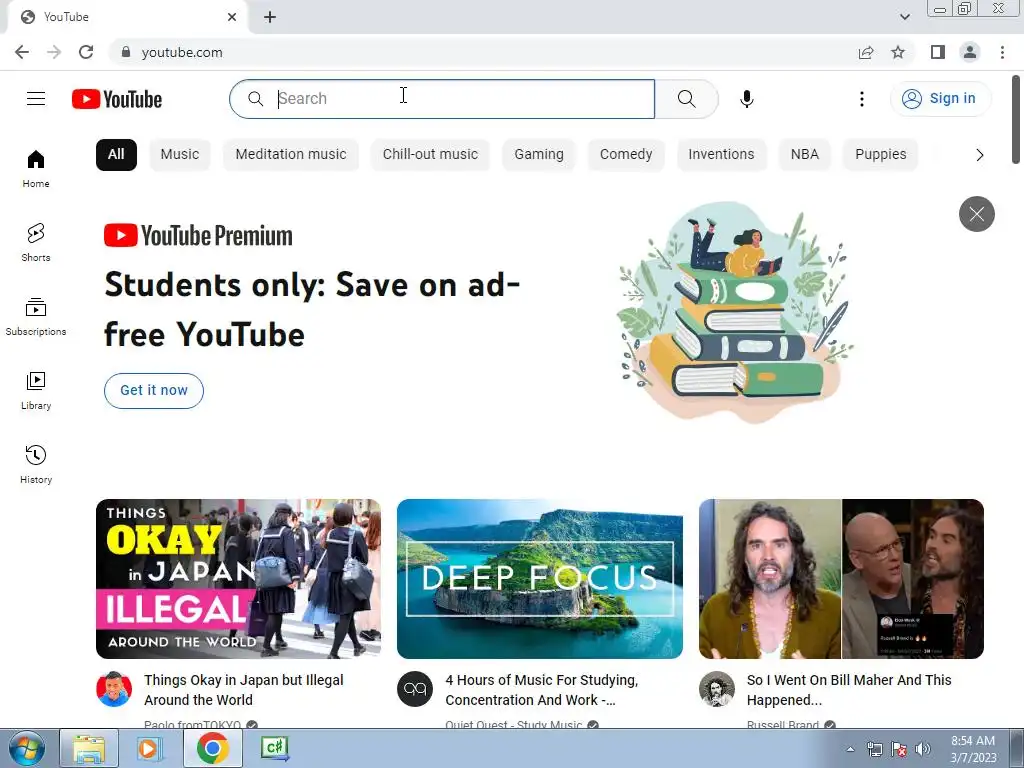Open Library in the sidebar
The image size is (1024, 768).
pos(36,391)
